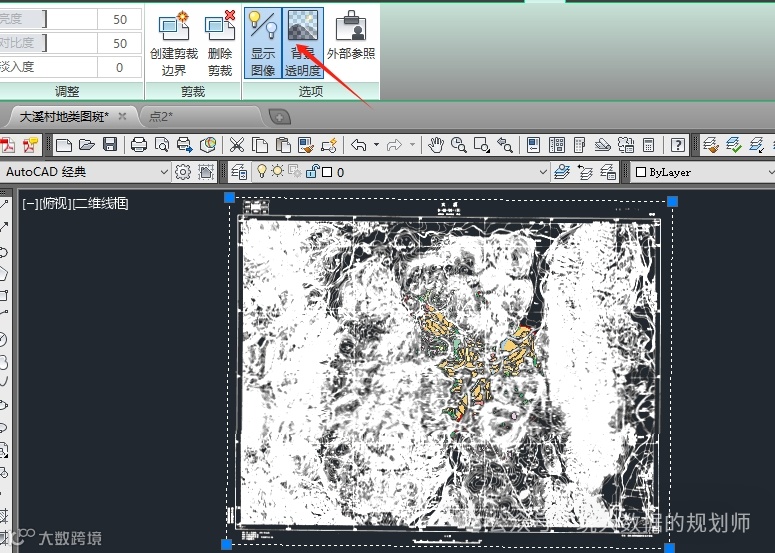The image size is (775, 553).
Task: Click the Zoom Previous icon
Action: pos(505,145)
